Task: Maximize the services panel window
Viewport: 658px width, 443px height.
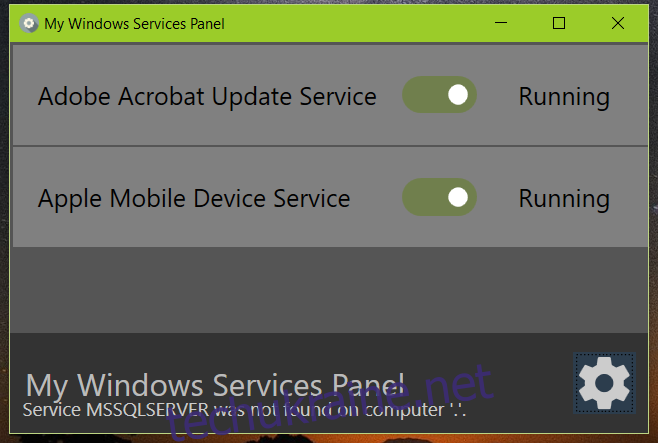Action: (559, 23)
